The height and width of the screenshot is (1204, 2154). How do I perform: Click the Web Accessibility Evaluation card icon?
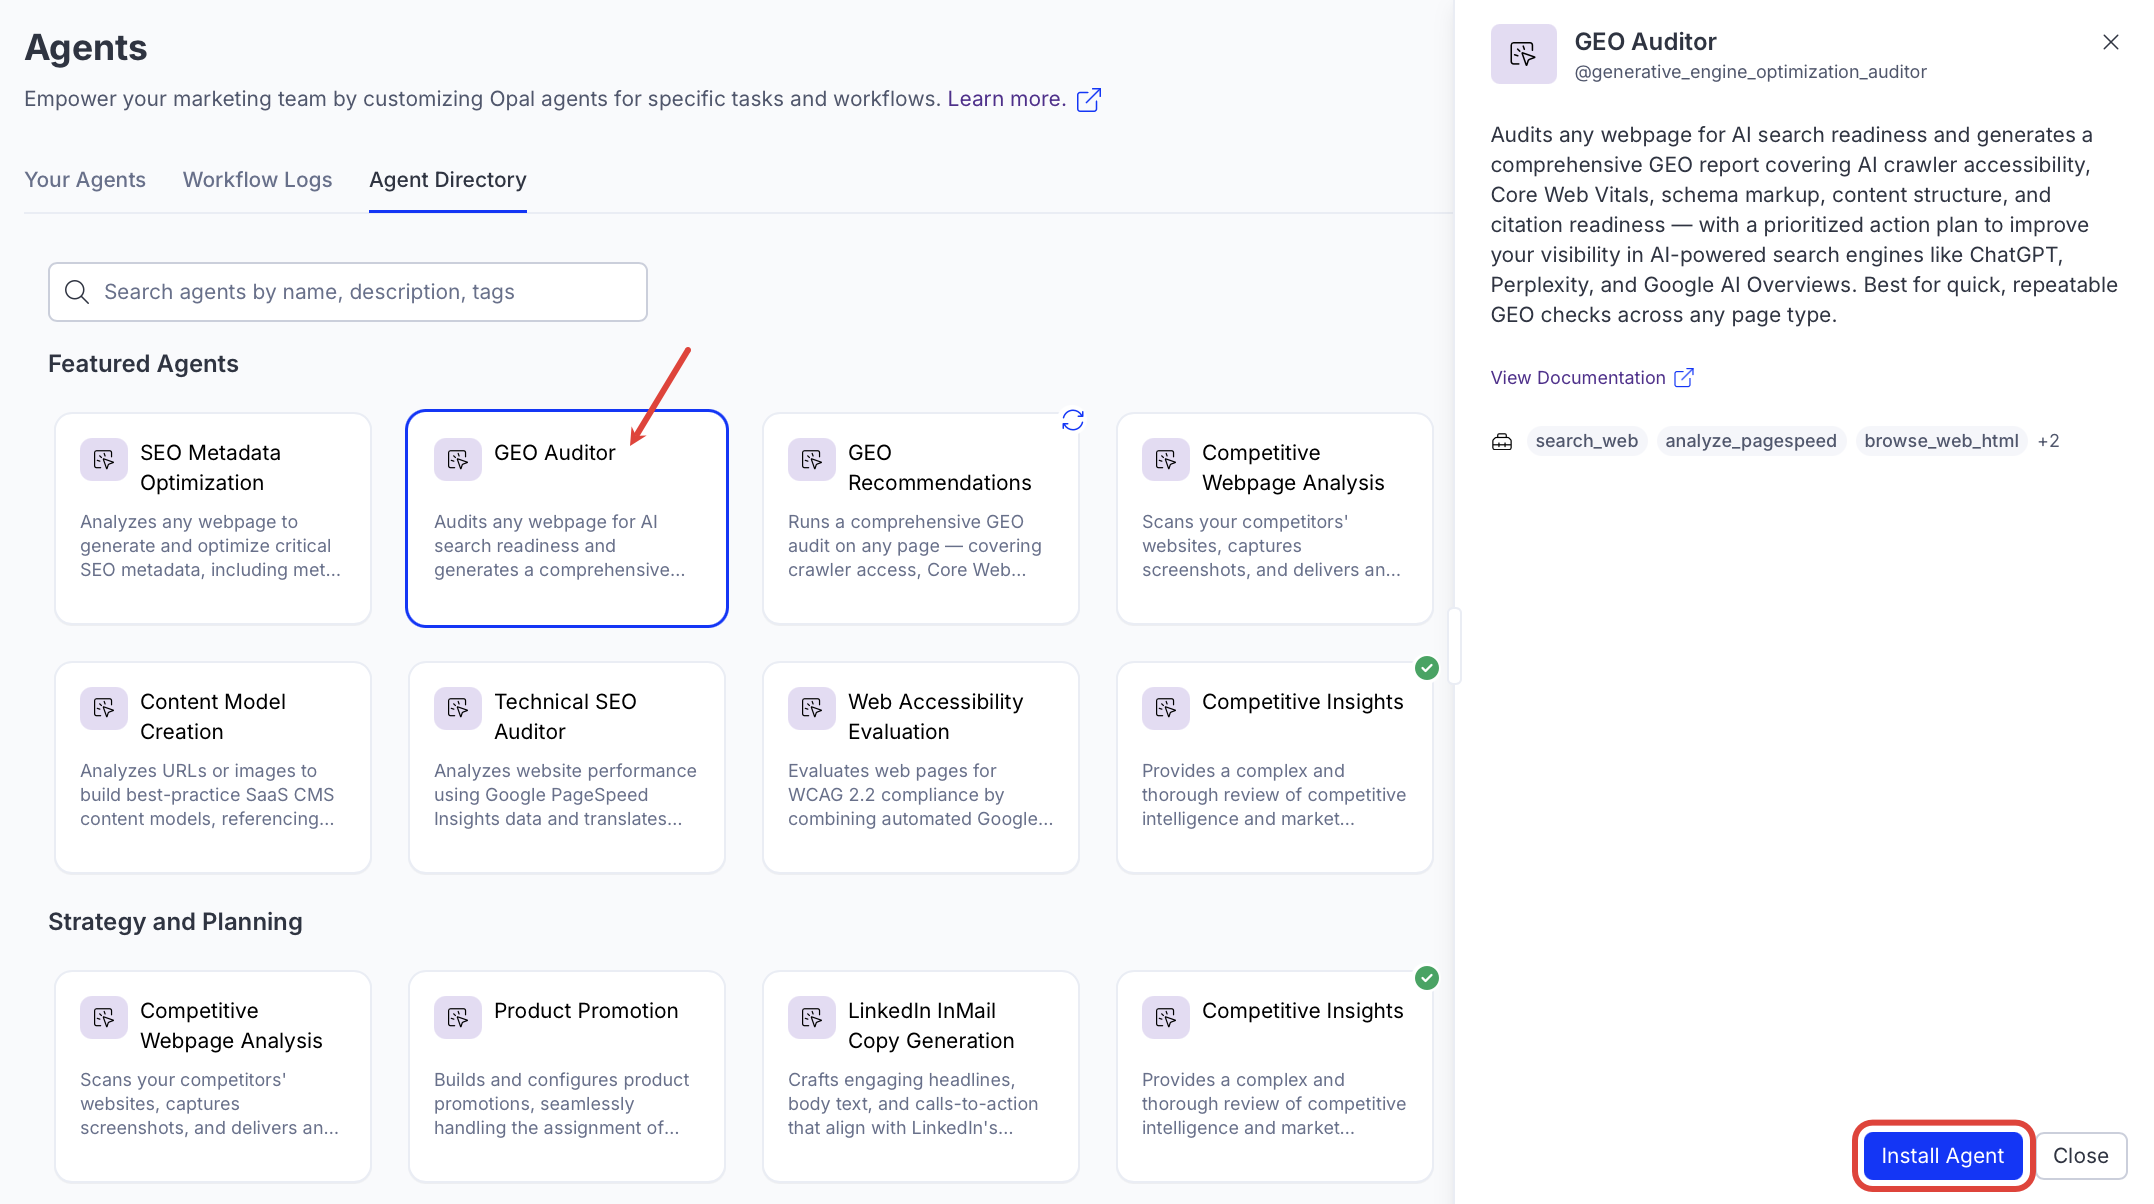(812, 708)
